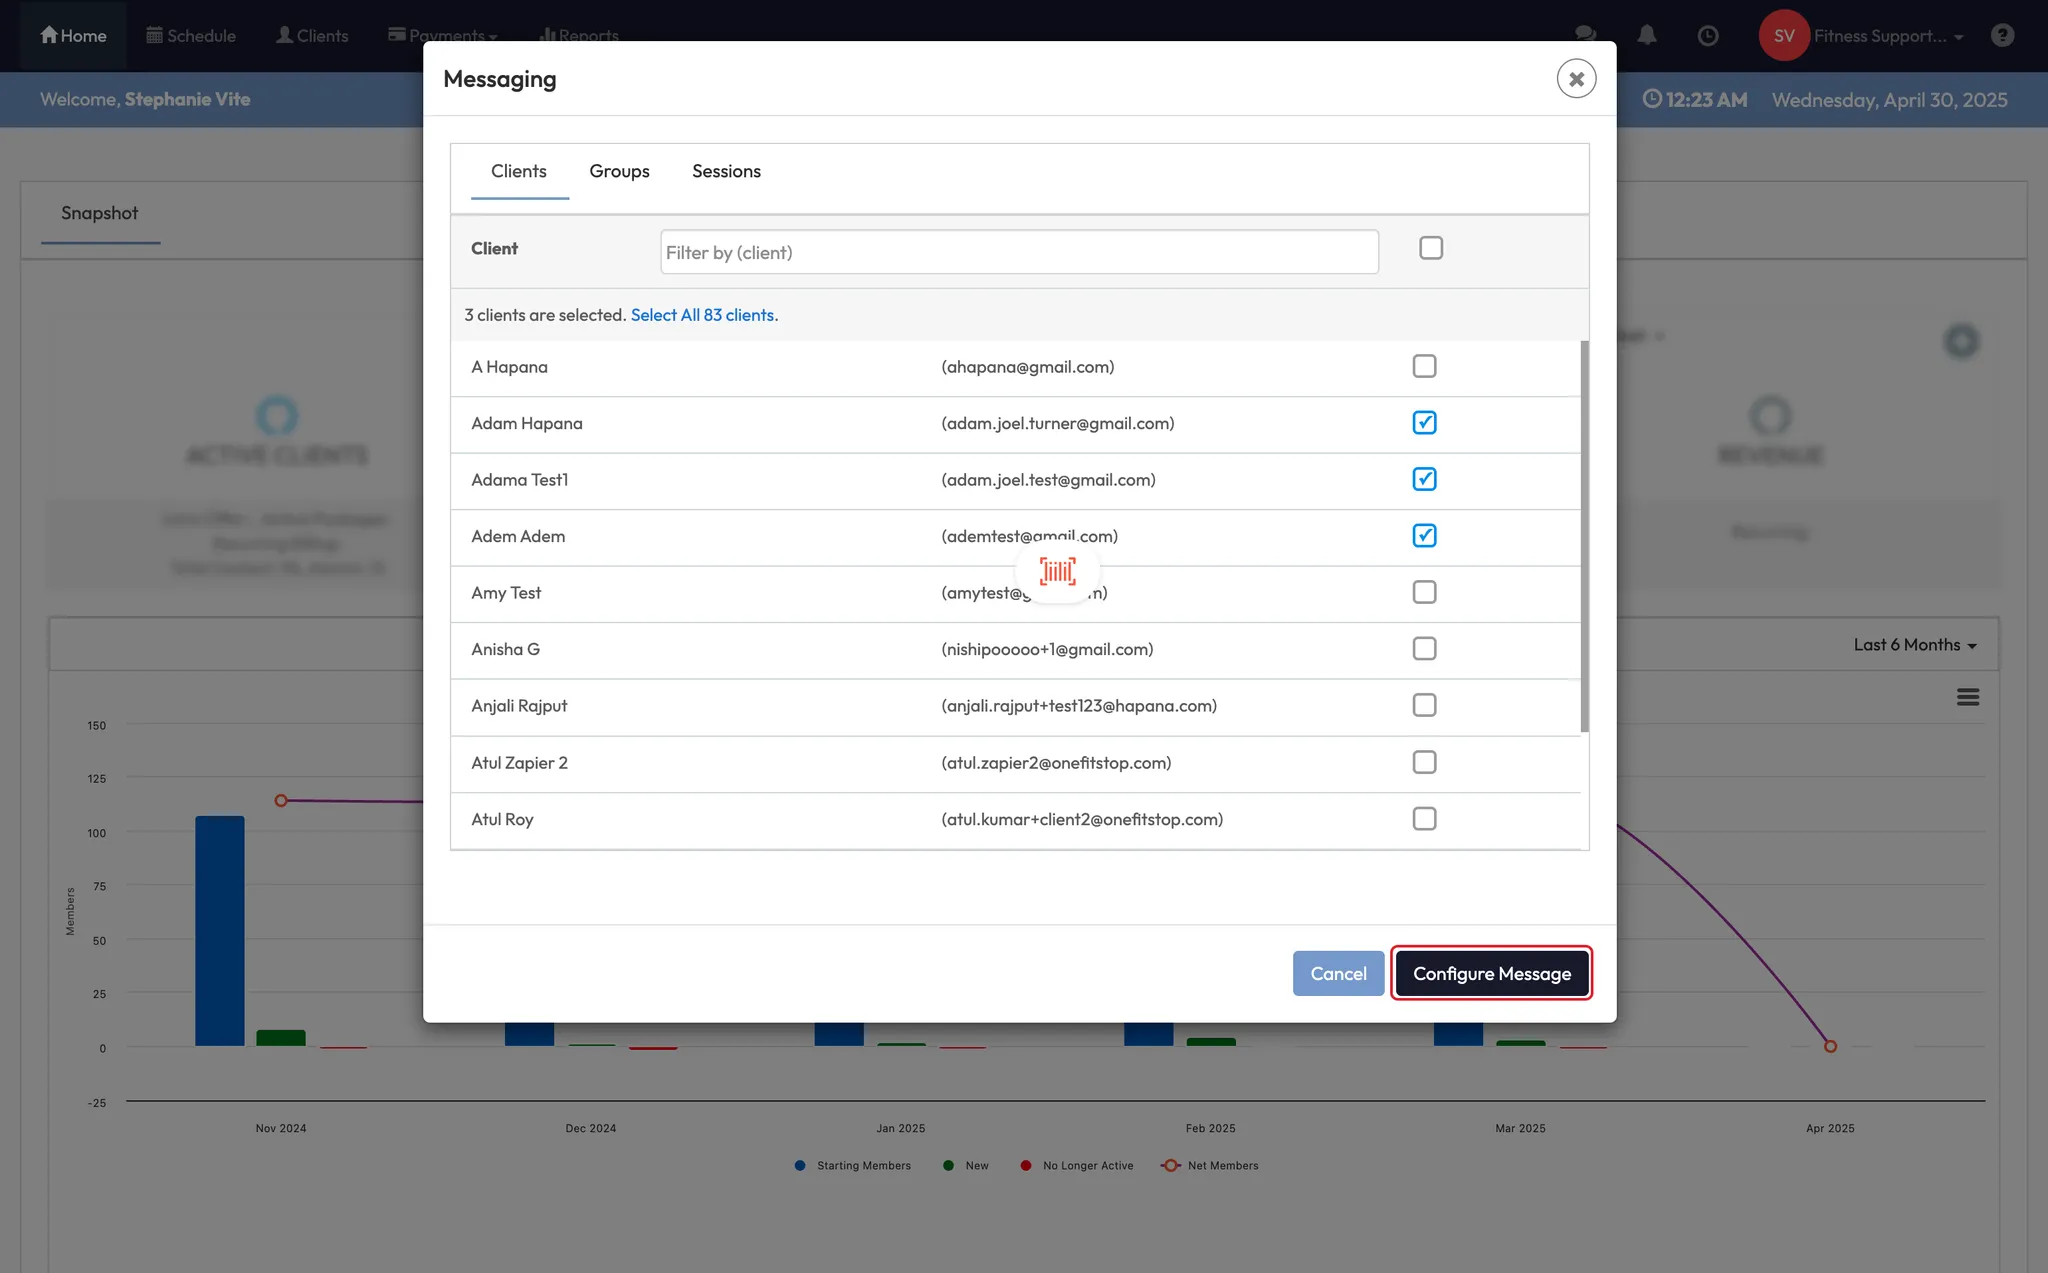
Task: Click the SV user avatar
Action: coord(1784,35)
